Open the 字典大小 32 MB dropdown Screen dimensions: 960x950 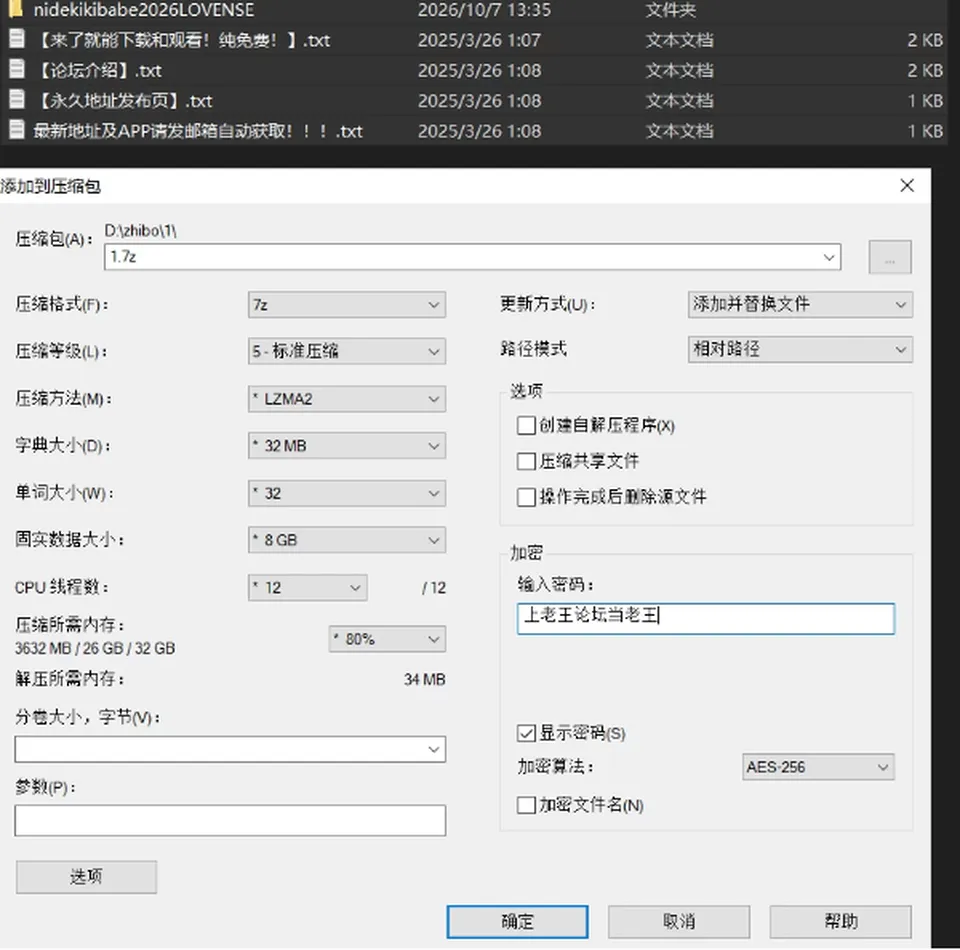347,446
